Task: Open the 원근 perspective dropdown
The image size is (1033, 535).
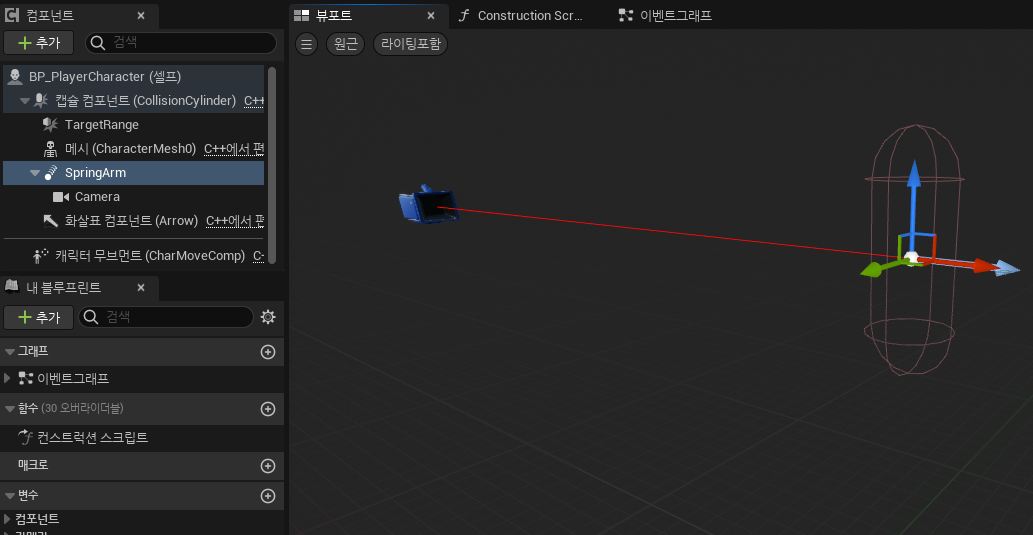Action: click(345, 44)
